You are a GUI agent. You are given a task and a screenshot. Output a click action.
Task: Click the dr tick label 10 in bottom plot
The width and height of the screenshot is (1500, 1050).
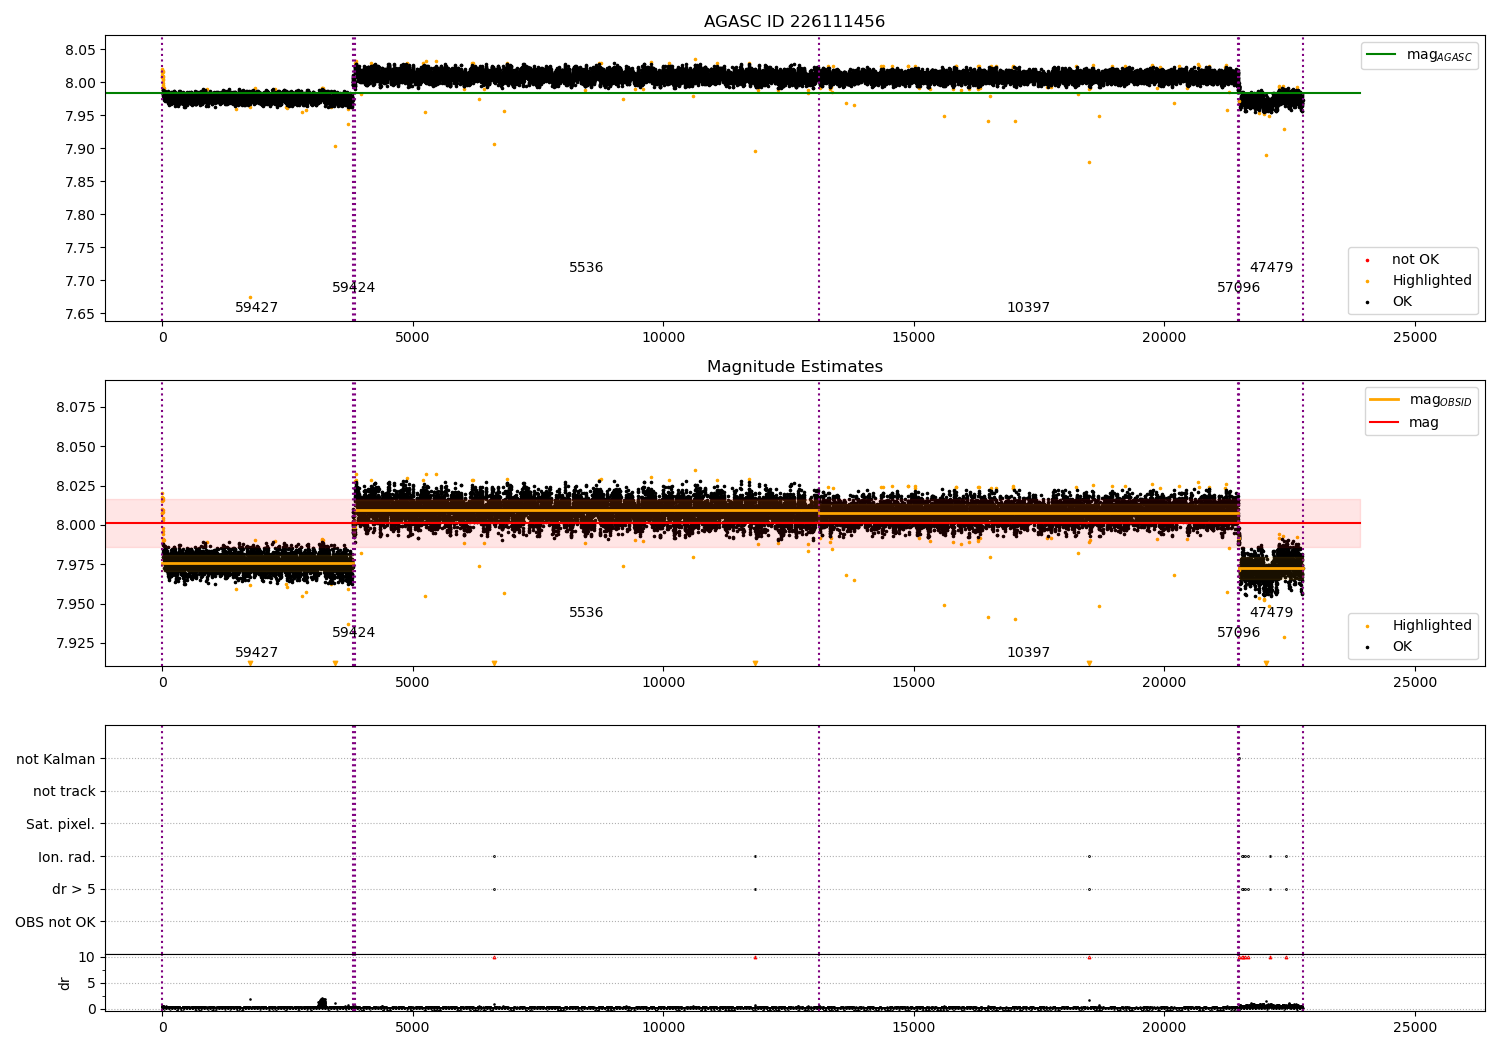[x=87, y=958]
